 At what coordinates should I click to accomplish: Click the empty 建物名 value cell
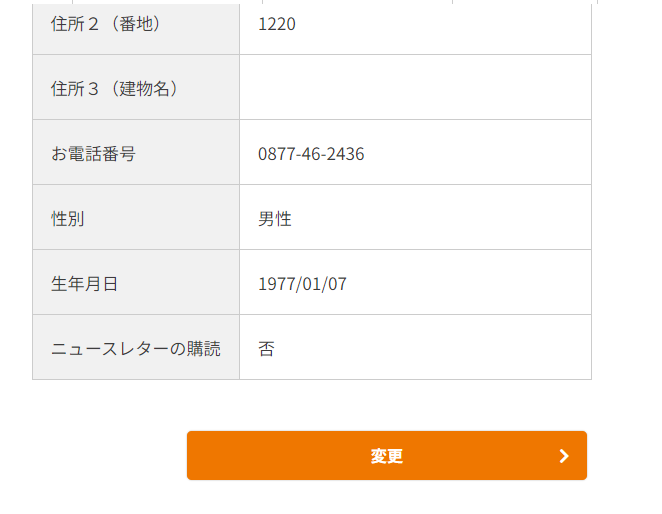415,88
